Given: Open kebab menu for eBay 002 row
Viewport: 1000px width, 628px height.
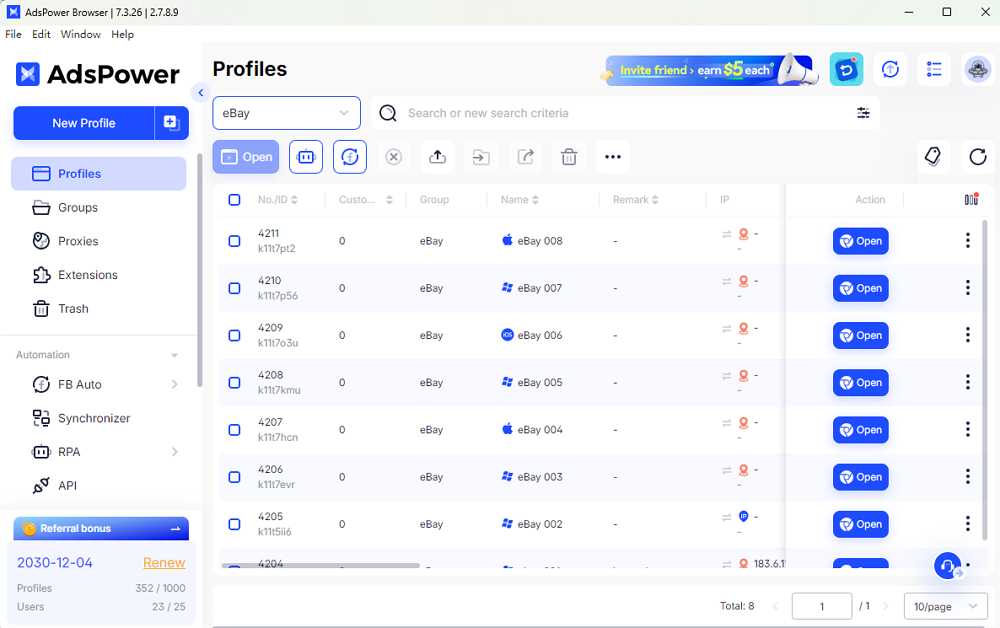Looking at the screenshot, I should 967,523.
